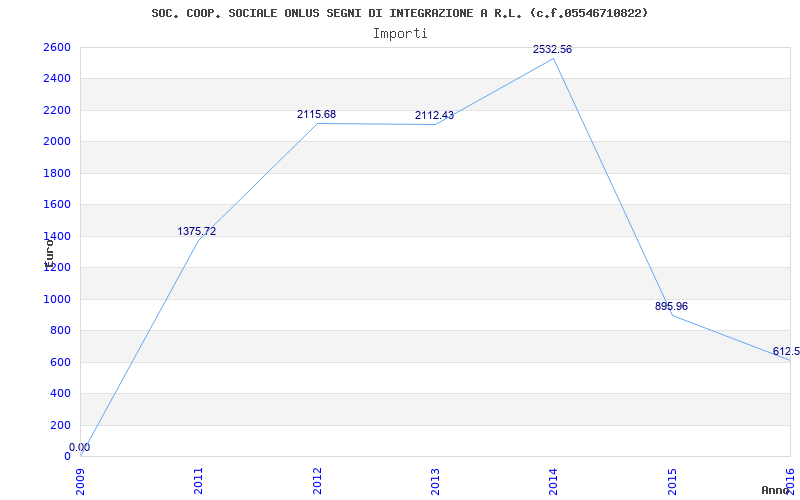Click the 'Importi' subtitle

400,33
